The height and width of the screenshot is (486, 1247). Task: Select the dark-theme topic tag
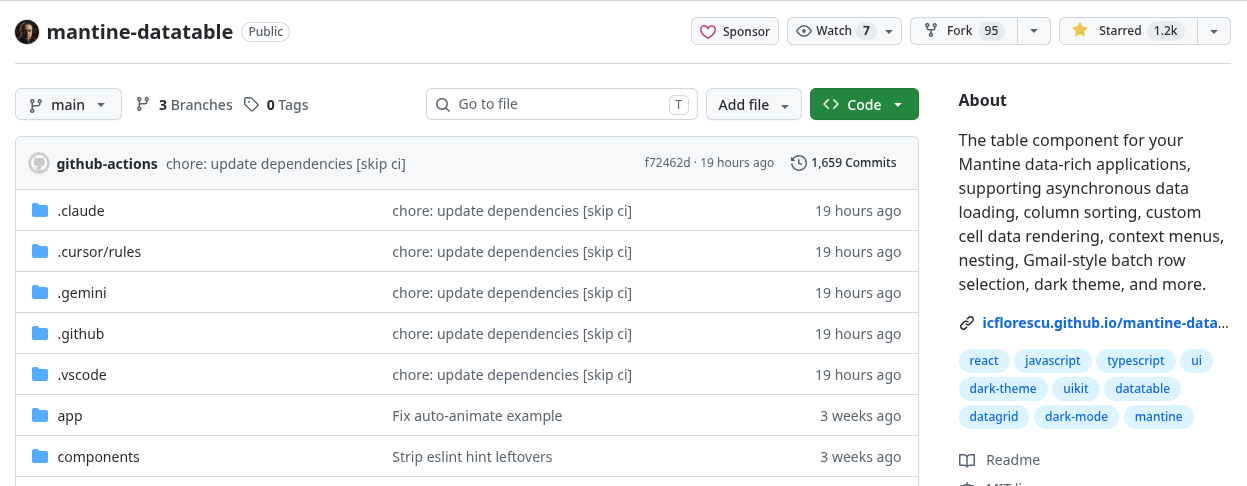pos(1003,389)
